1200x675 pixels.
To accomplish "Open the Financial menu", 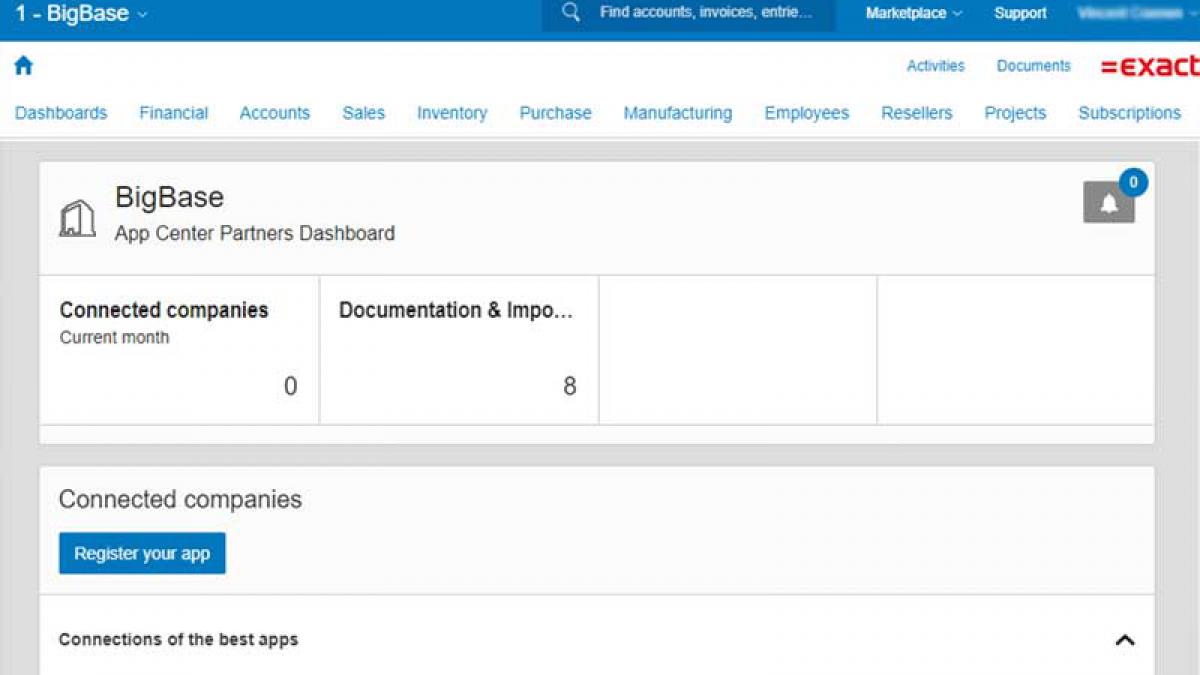I will [x=174, y=113].
